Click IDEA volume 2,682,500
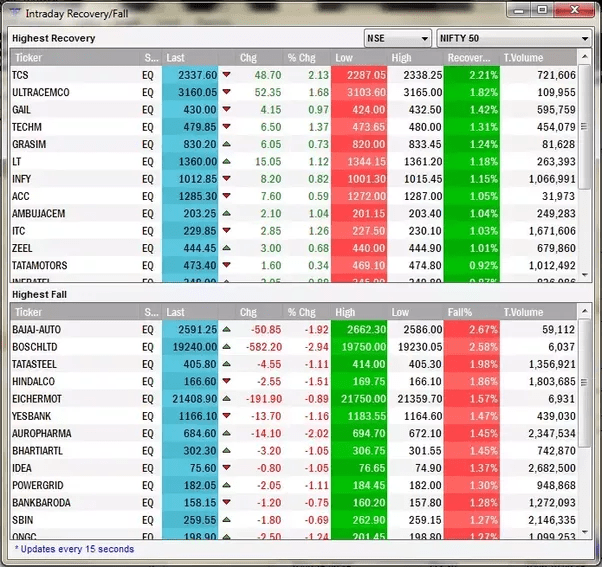The image size is (602, 567). point(552,468)
